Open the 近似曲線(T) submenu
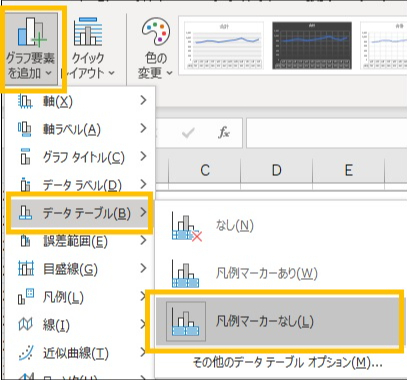 tap(81, 353)
